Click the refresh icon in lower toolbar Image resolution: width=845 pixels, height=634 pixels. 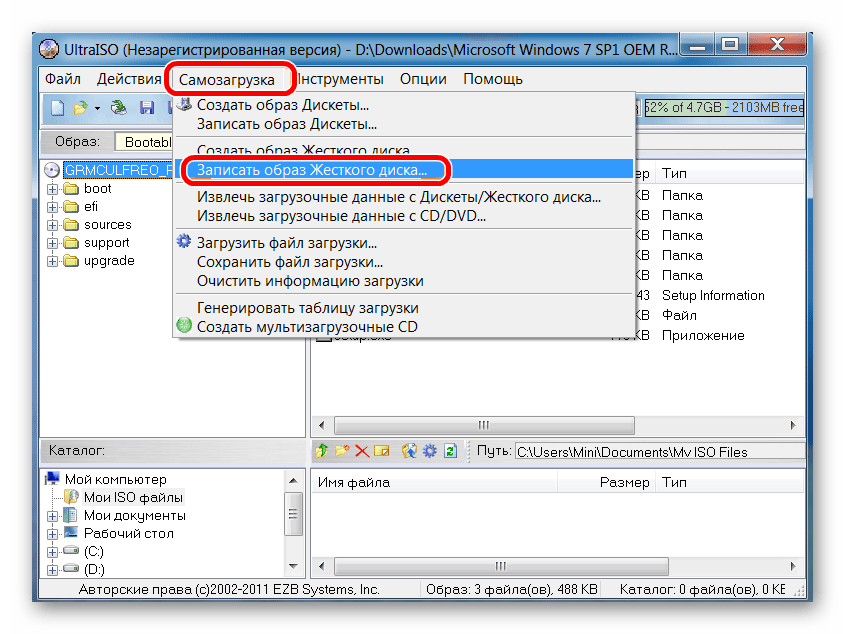(x=450, y=452)
